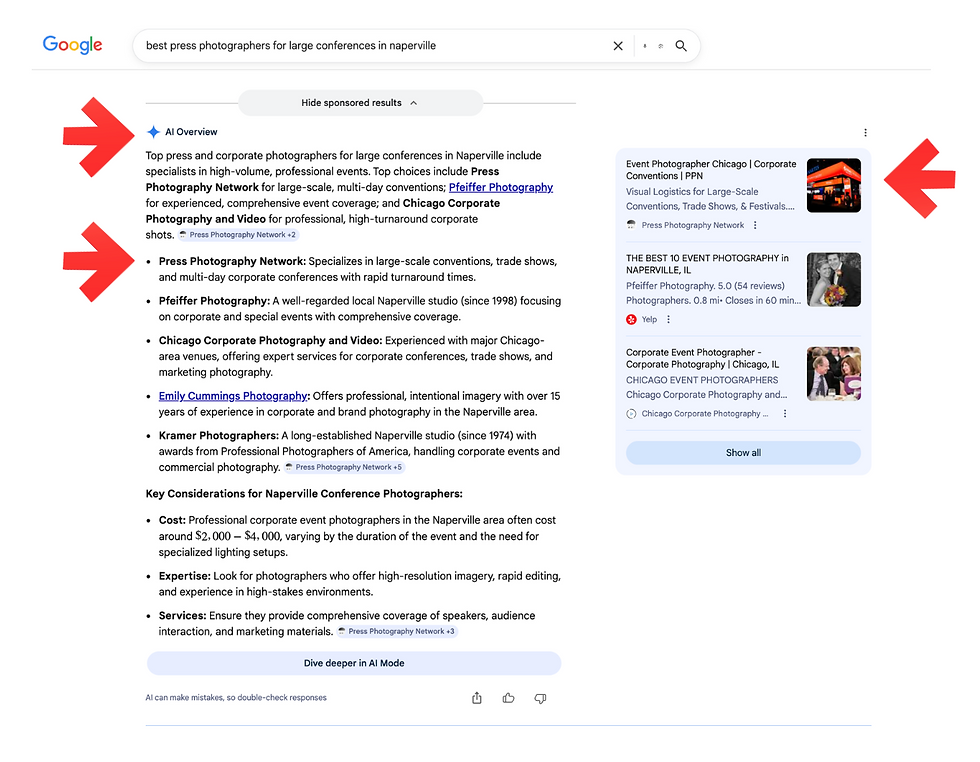This screenshot has height=762, width=980.
Task: Open options for Press Photography Network source
Action: (755, 225)
